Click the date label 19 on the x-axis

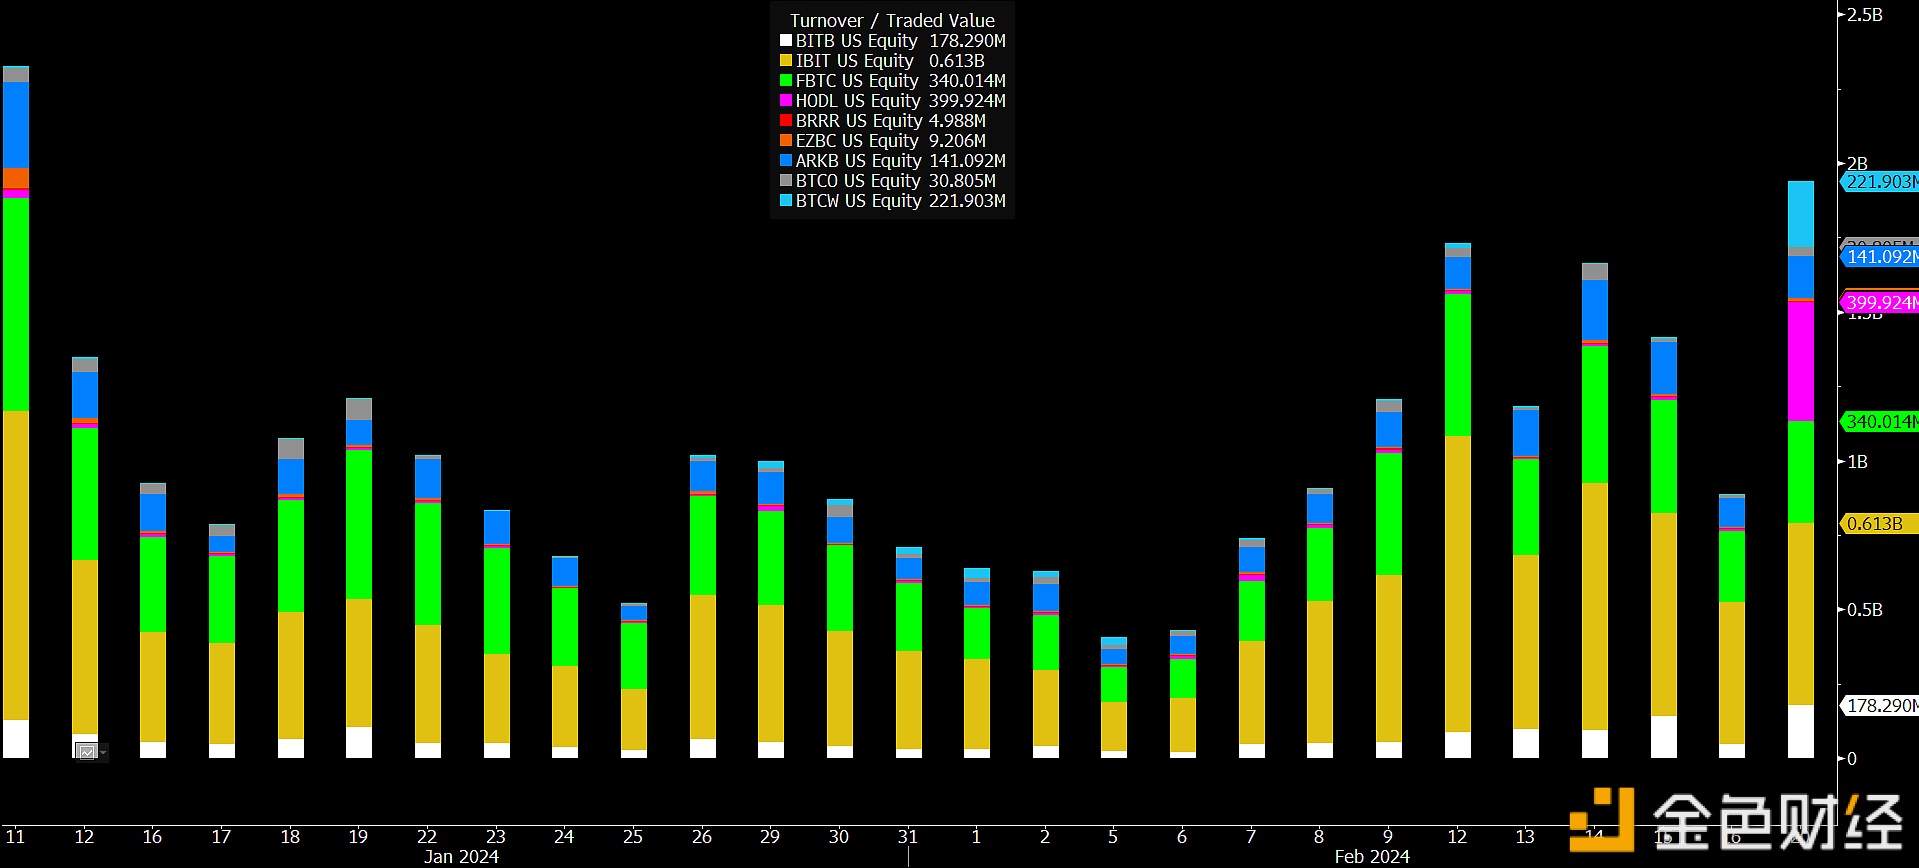tap(358, 837)
